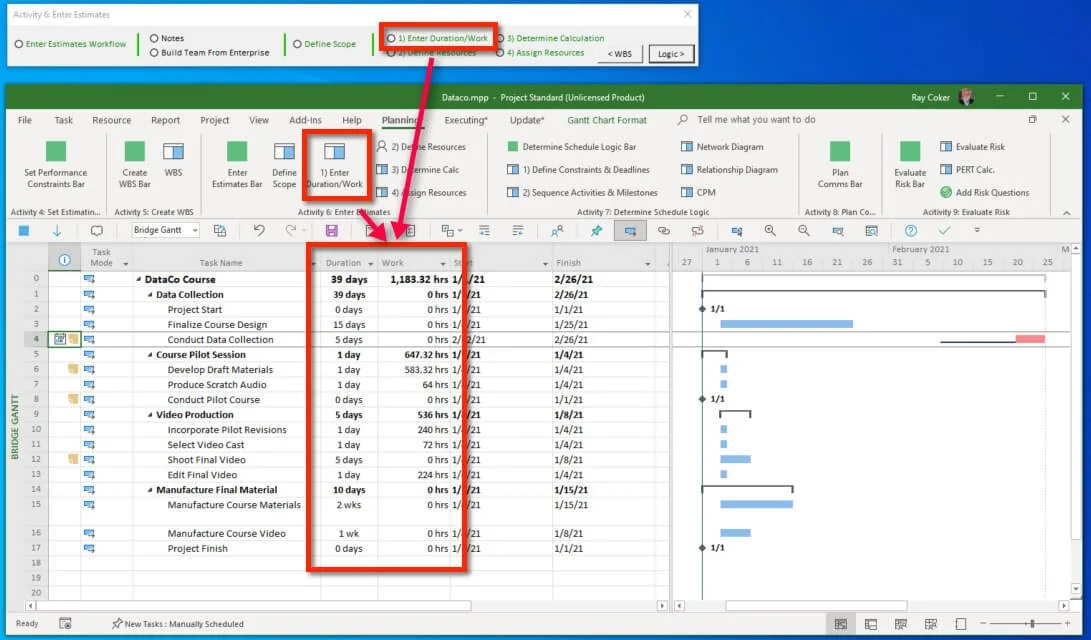
Task: Click the Determine Schedule Logic Bar item
Action: click(572, 147)
